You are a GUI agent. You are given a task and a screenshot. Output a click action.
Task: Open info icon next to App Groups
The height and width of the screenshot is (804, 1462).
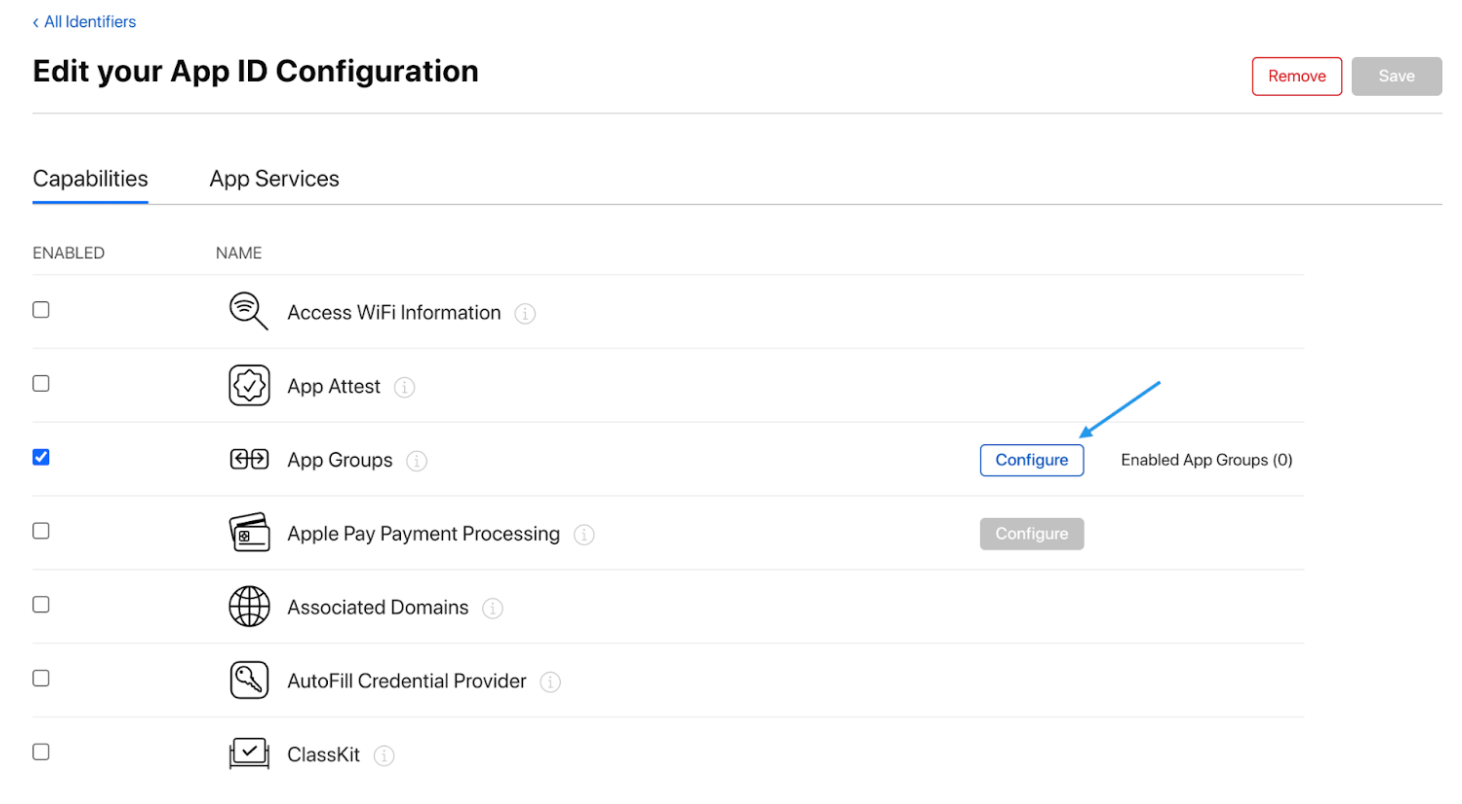click(417, 461)
